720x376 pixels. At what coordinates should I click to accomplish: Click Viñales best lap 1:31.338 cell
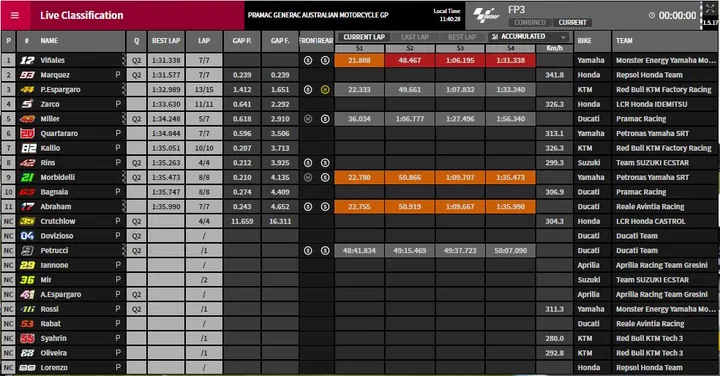(x=166, y=60)
